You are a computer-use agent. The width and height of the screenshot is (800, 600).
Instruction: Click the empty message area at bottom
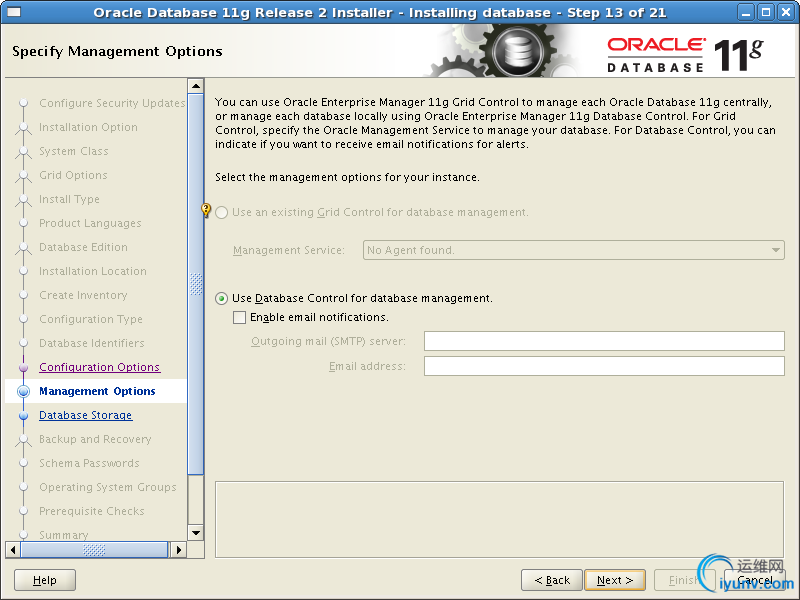(499, 519)
